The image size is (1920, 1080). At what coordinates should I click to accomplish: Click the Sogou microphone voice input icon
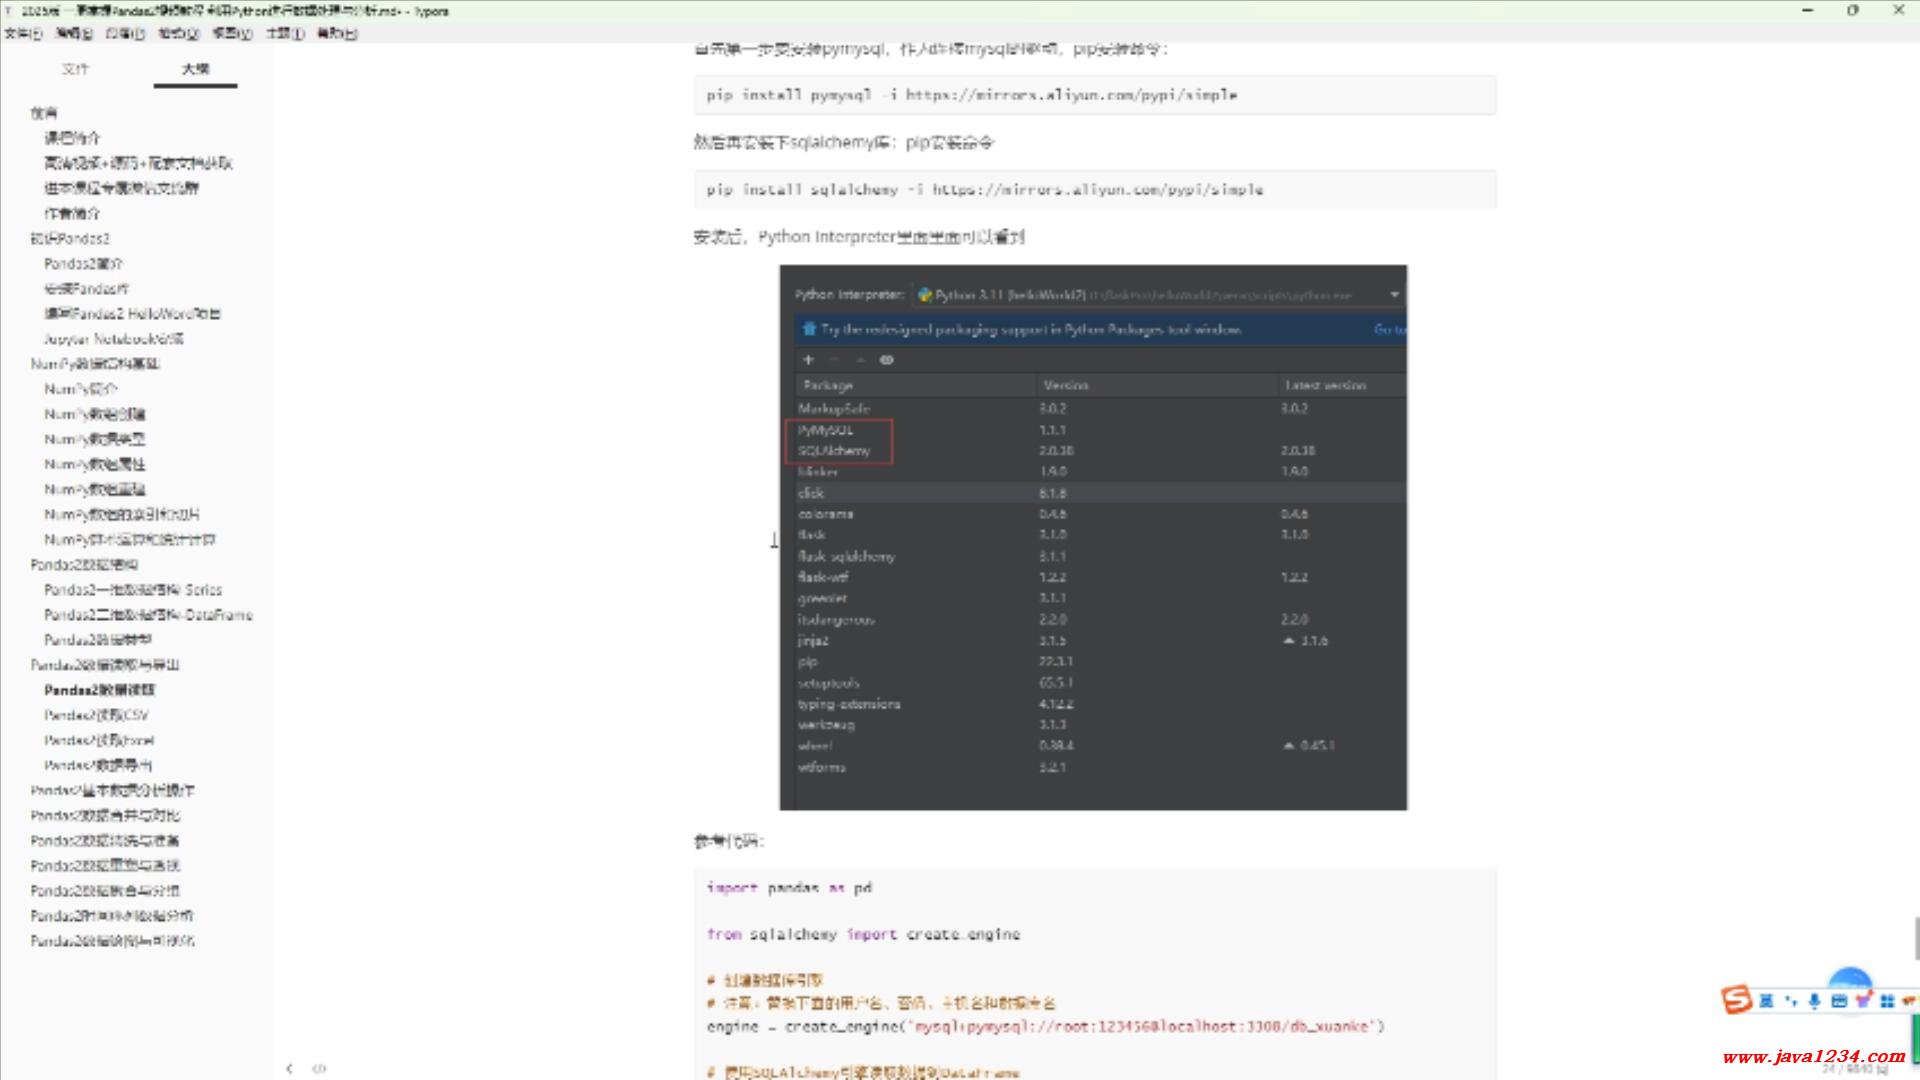[1814, 1000]
